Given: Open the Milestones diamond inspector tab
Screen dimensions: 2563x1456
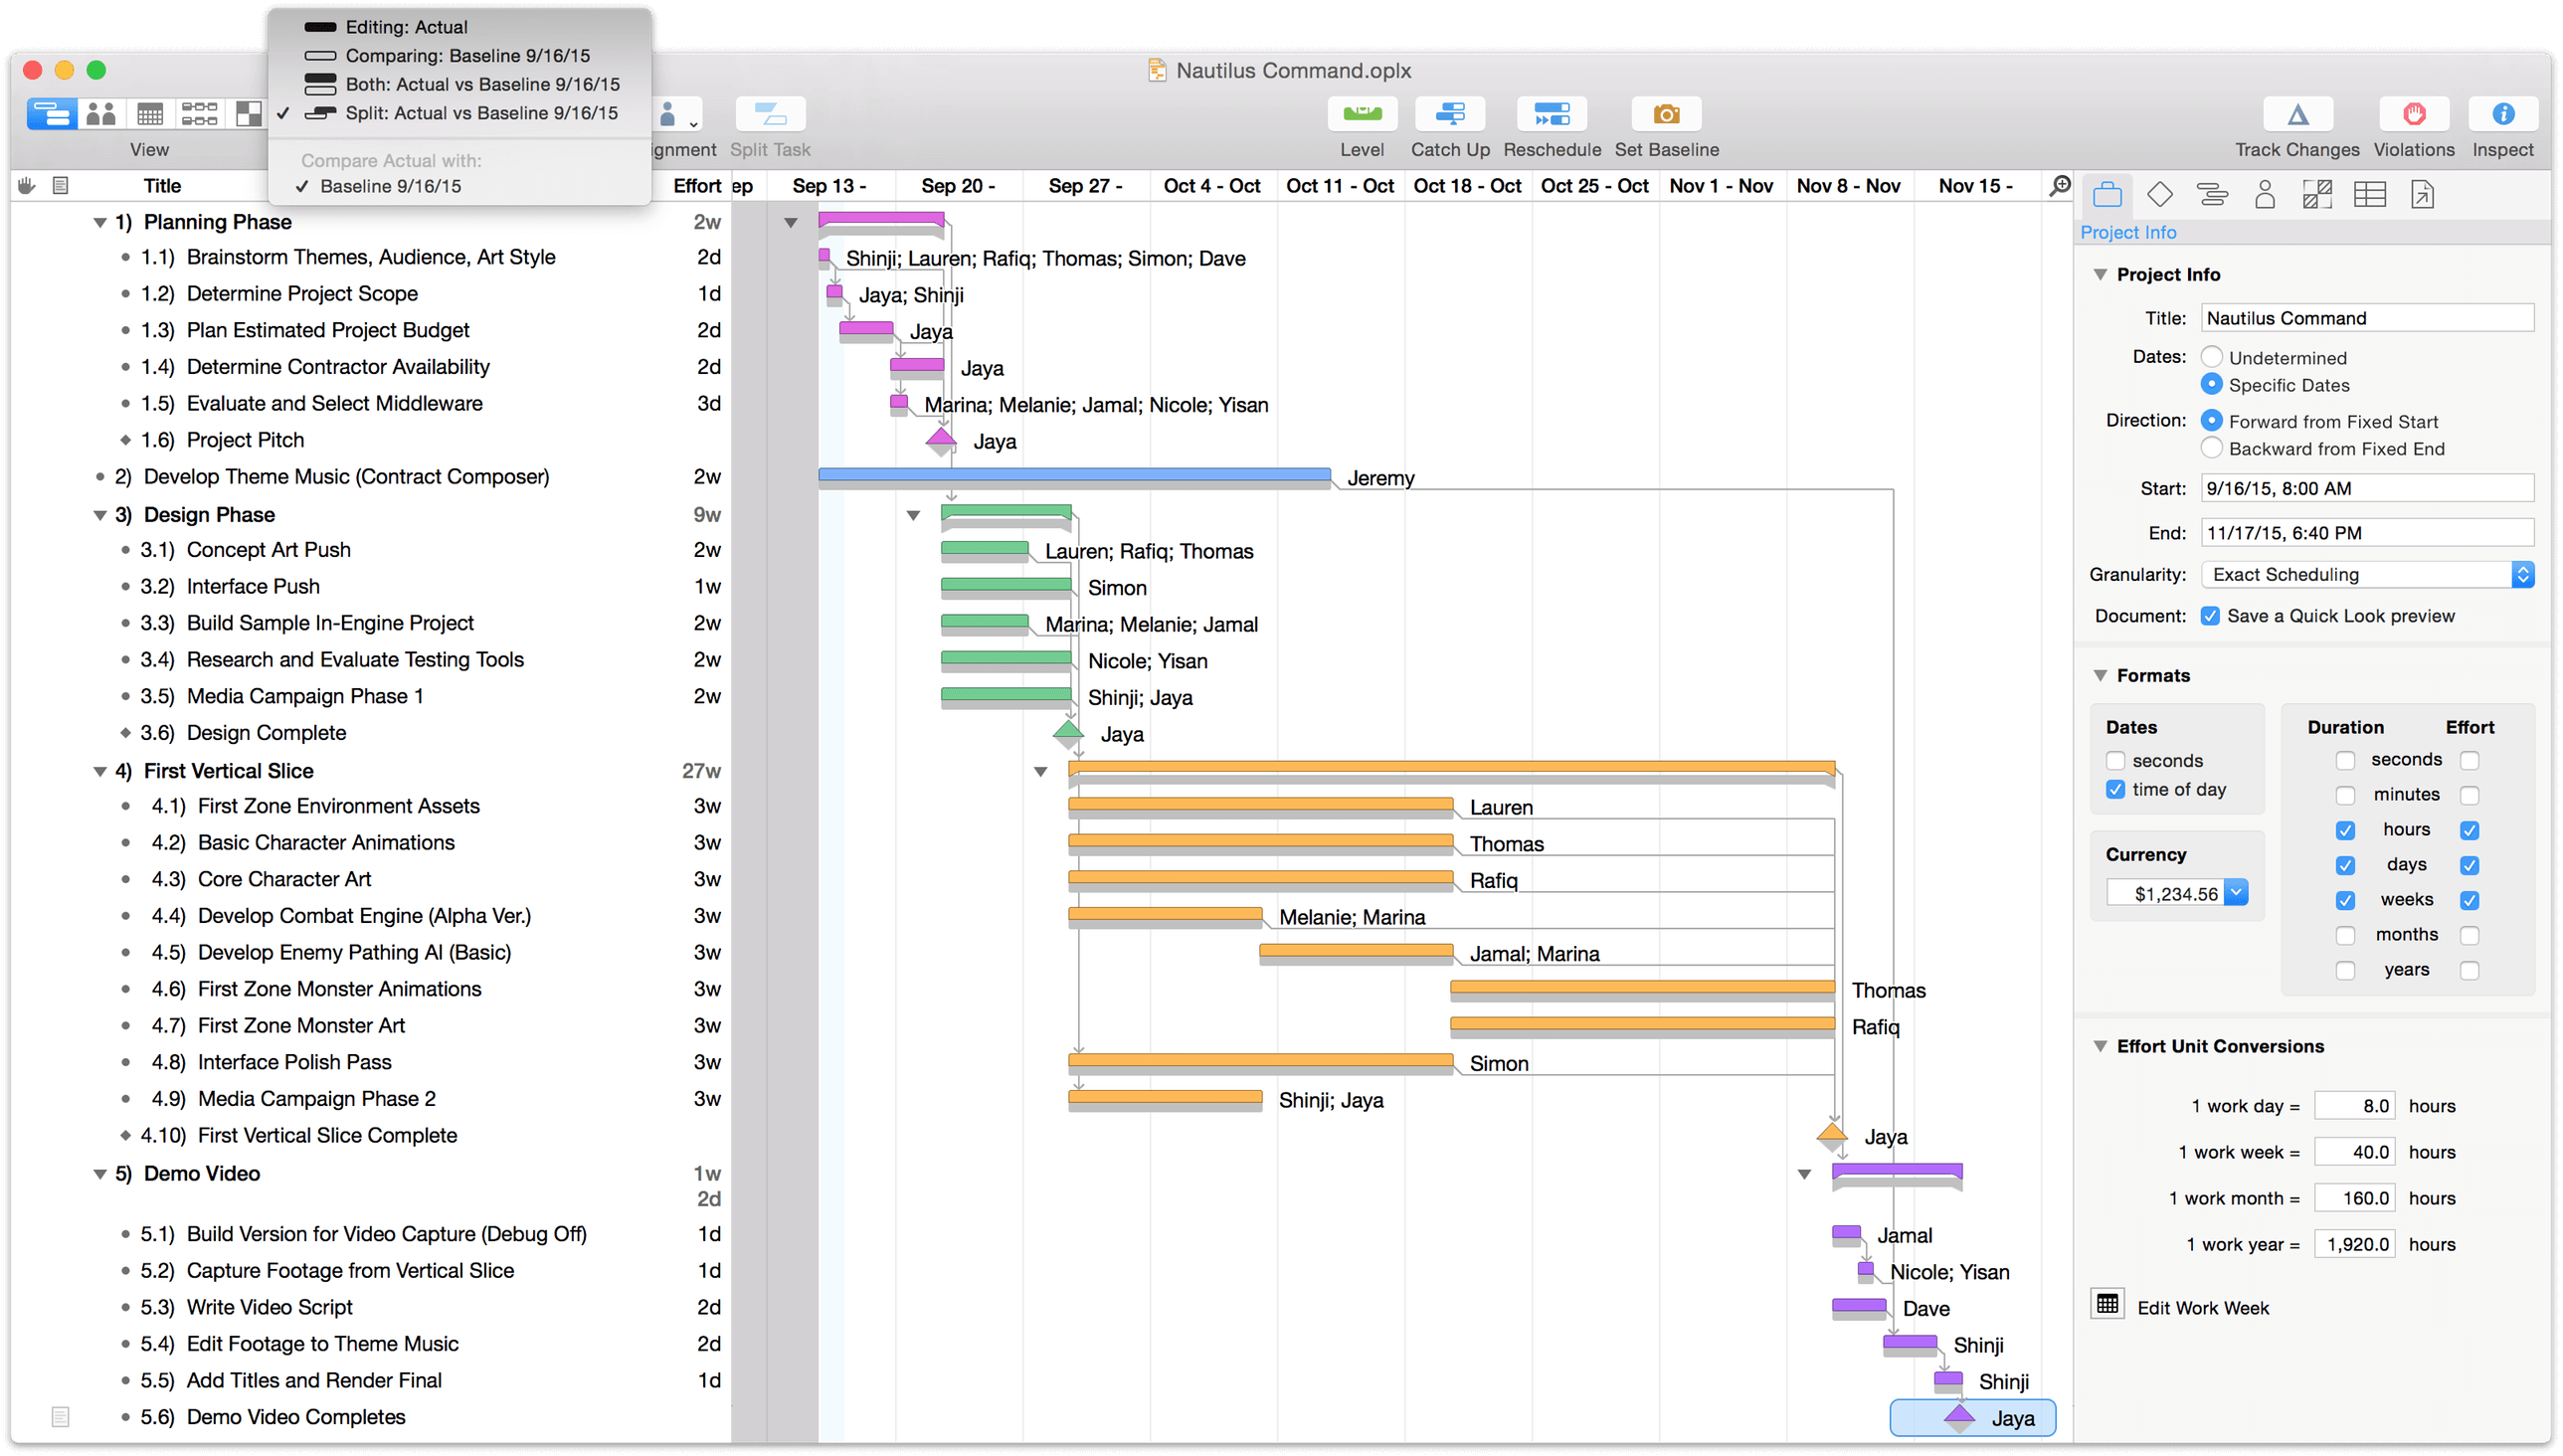Looking at the screenshot, I should click(x=2159, y=194).
